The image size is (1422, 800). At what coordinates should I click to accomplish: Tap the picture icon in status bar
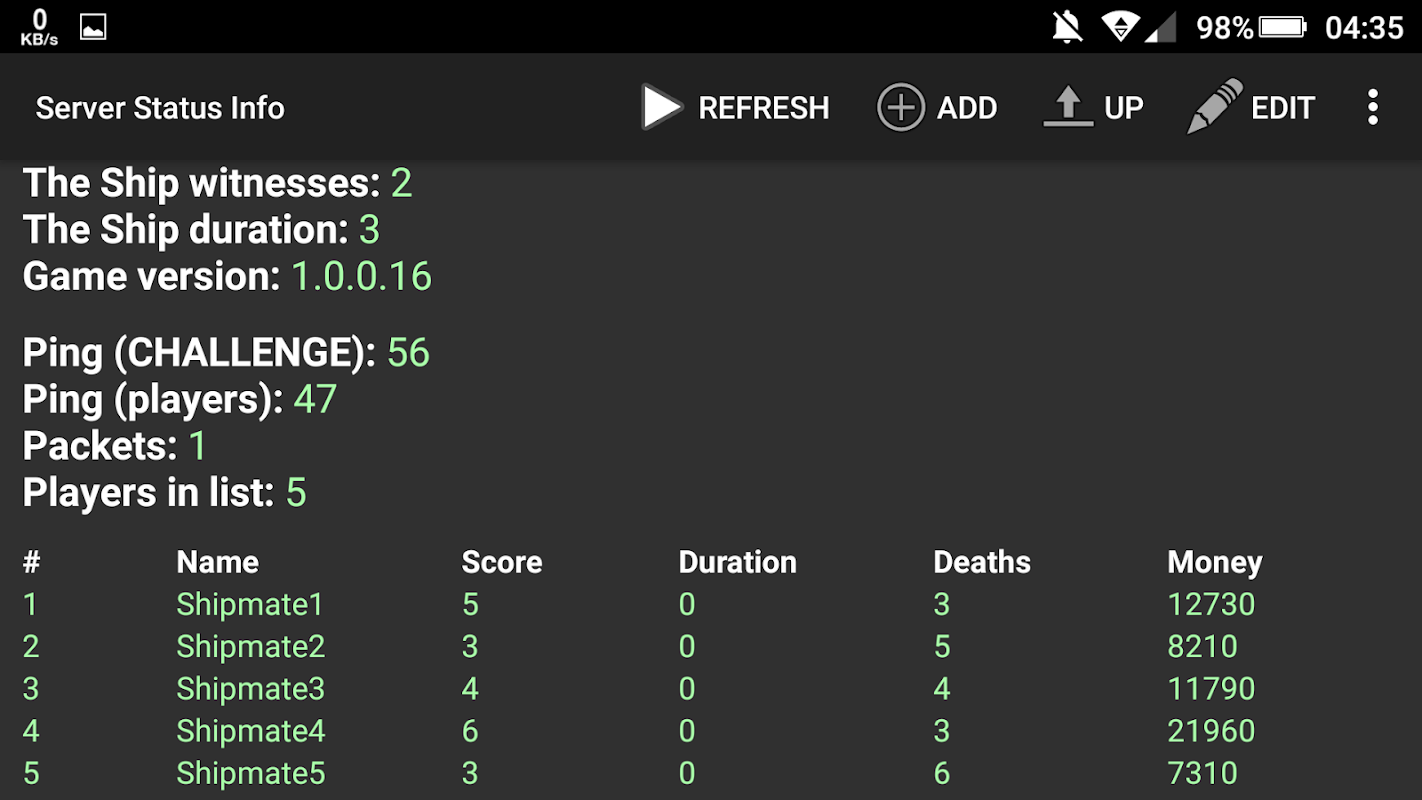coord(93,27)
